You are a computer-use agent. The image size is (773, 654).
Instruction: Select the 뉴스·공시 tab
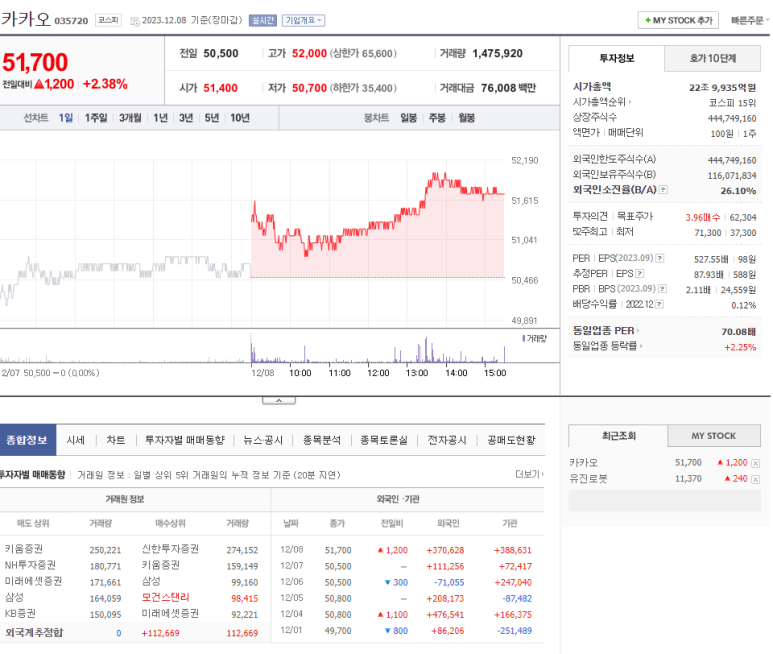coord(263,440)
